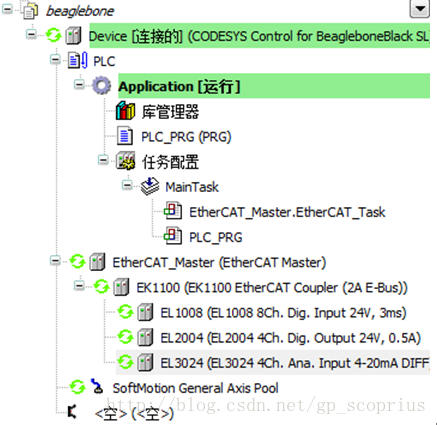This screenshot has height=425, width=437.
Task: Click the Application gear icon
Action: [102, 86]
